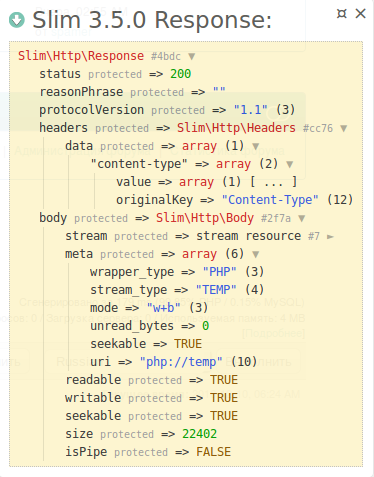This screenshot has height=477, width=374.
Task: Select the status value 200
Action: [181, 74]
